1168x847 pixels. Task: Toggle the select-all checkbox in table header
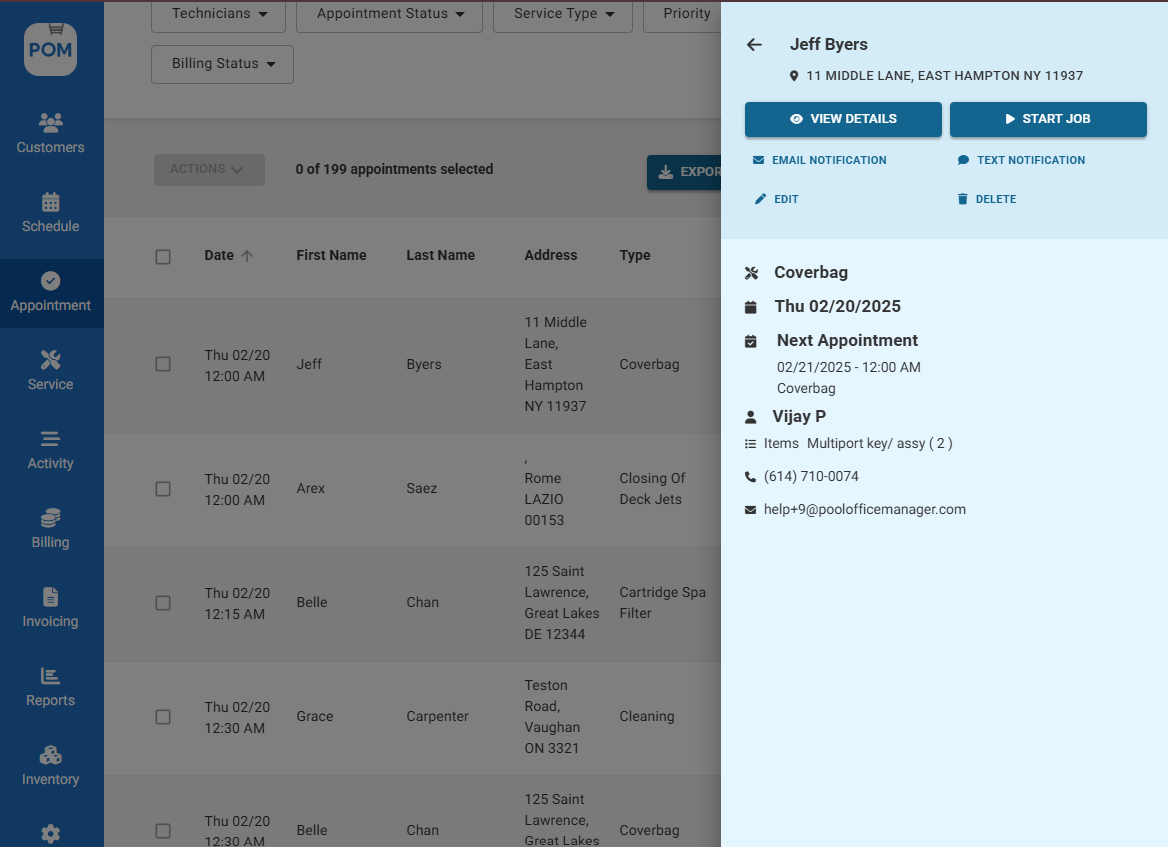(163, 257)
